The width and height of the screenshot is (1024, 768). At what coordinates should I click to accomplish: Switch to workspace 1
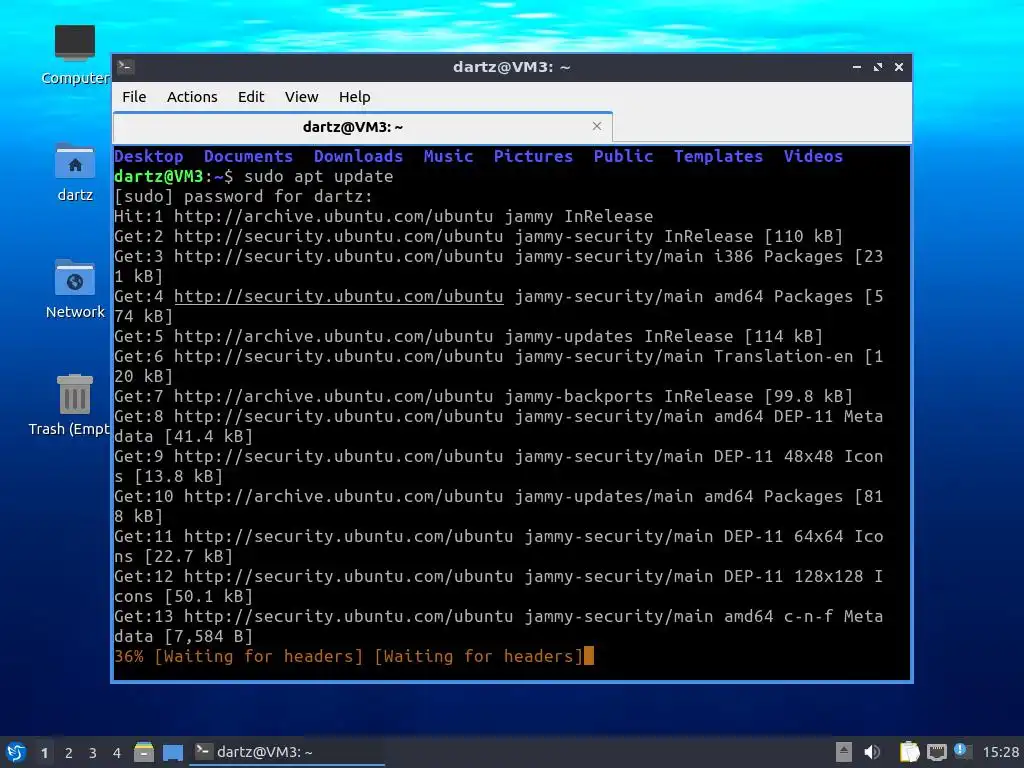(44, 753)
